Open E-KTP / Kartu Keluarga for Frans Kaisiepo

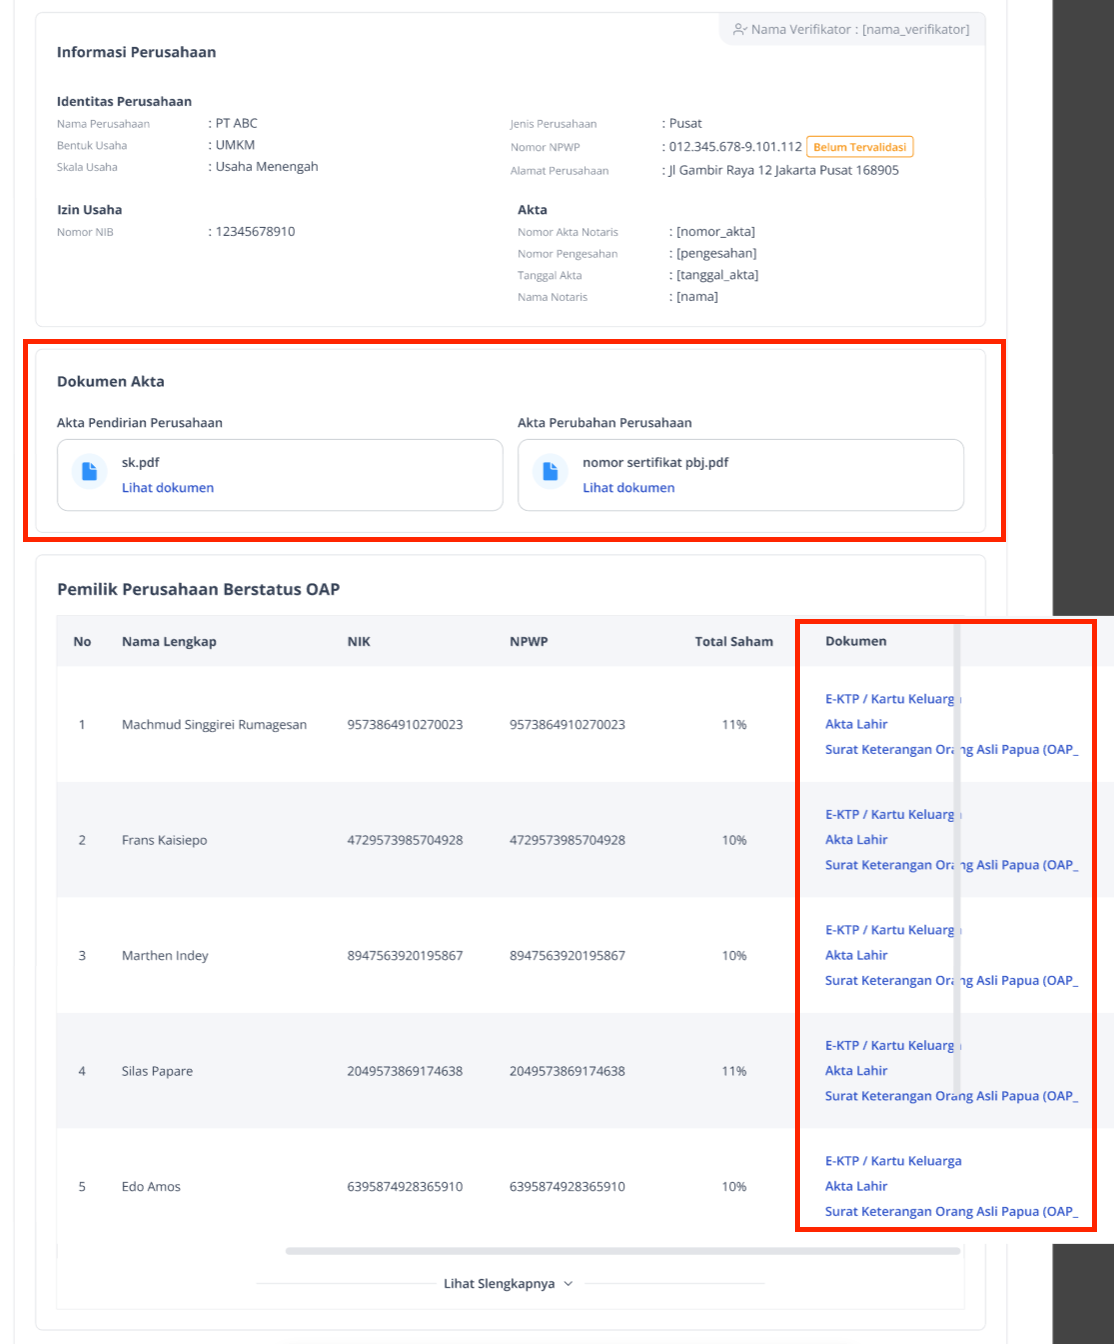click(x=892, y=815)
